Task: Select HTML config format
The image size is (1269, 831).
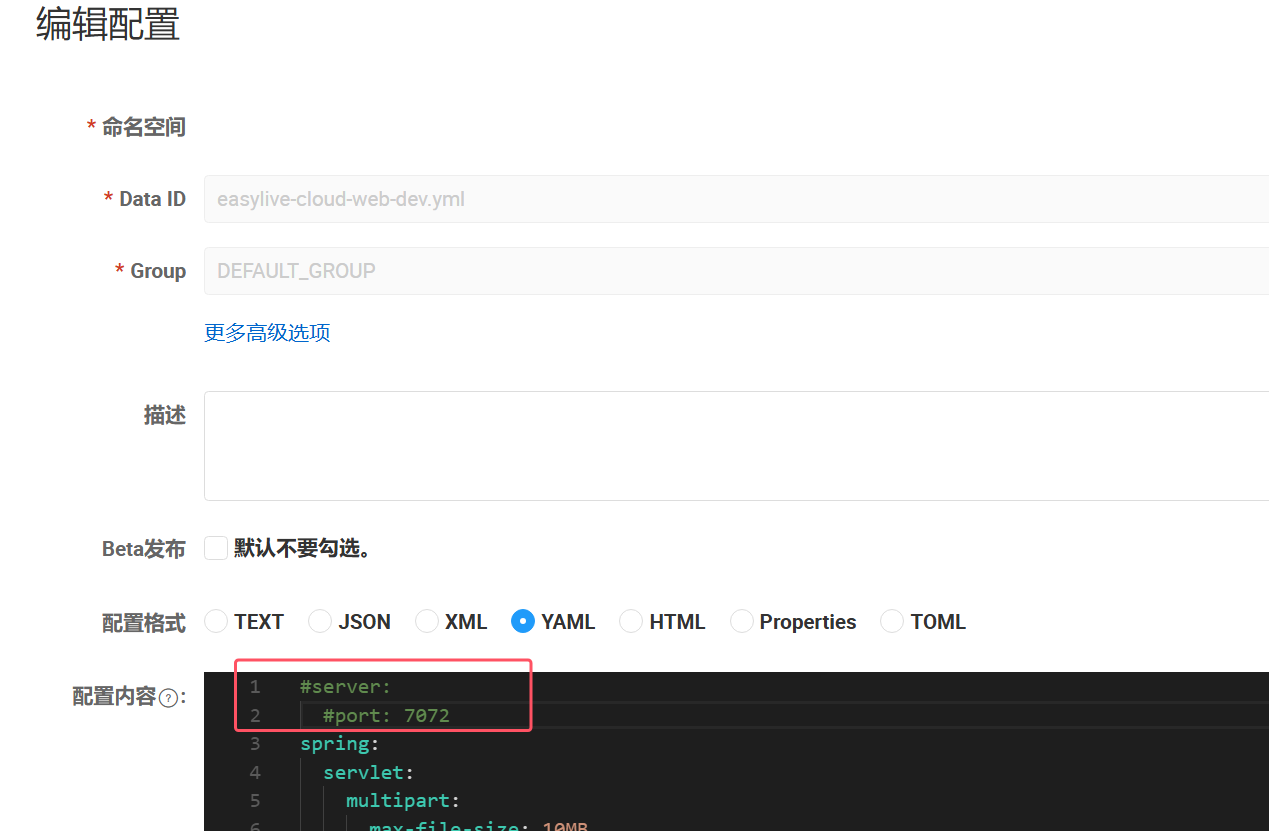Action: (x=631, y=621)
